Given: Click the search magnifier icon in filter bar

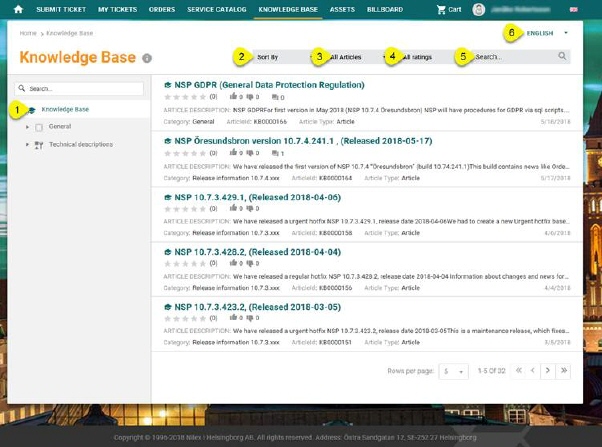Looking at the screenshot, I should [x=563, y=57].
